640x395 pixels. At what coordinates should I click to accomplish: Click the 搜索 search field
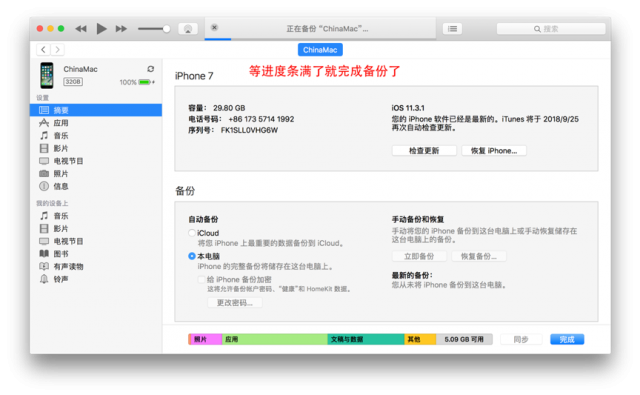click(x=551, y=29)
